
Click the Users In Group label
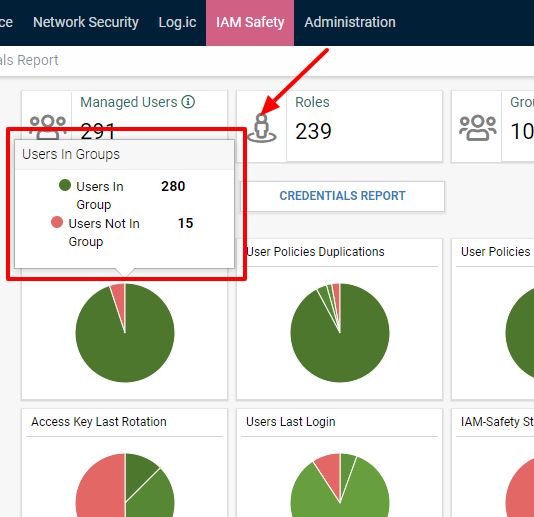click(99, 195)
